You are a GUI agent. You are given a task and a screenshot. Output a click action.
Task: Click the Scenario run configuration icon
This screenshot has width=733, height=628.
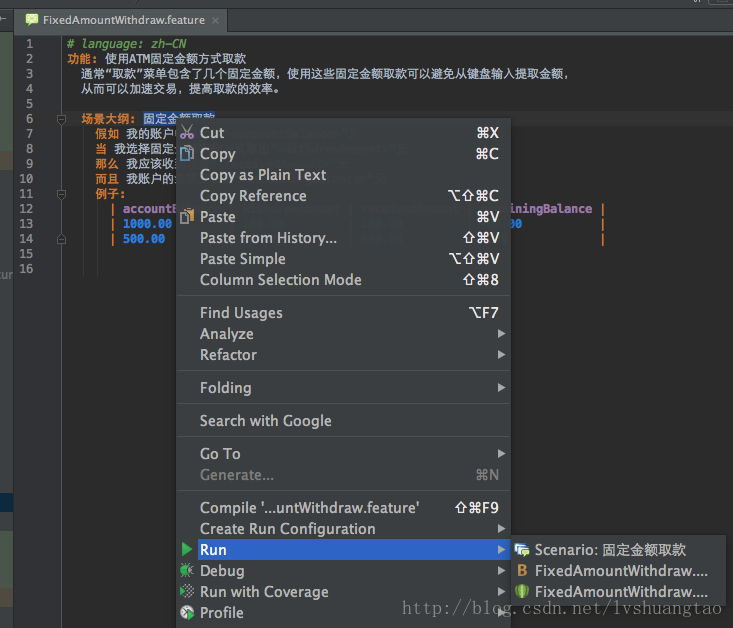pos(522,550)
